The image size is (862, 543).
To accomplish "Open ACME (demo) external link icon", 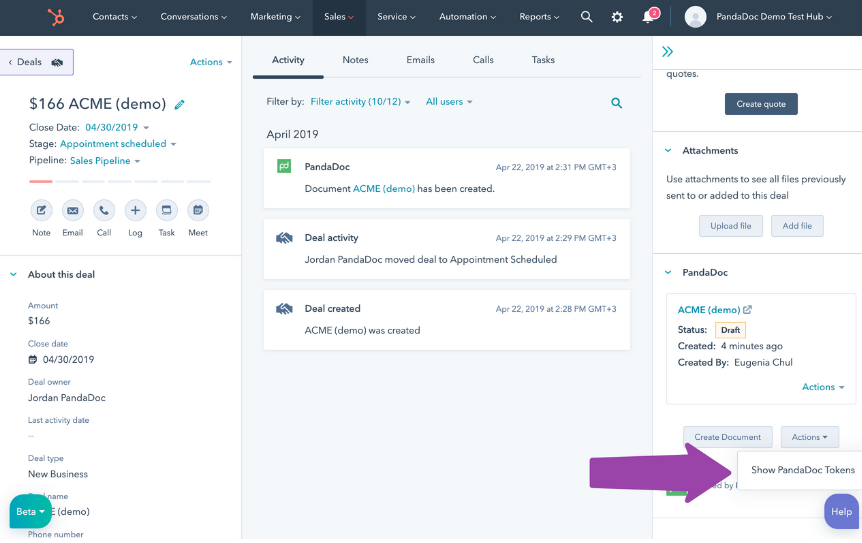I will point(747,310).
